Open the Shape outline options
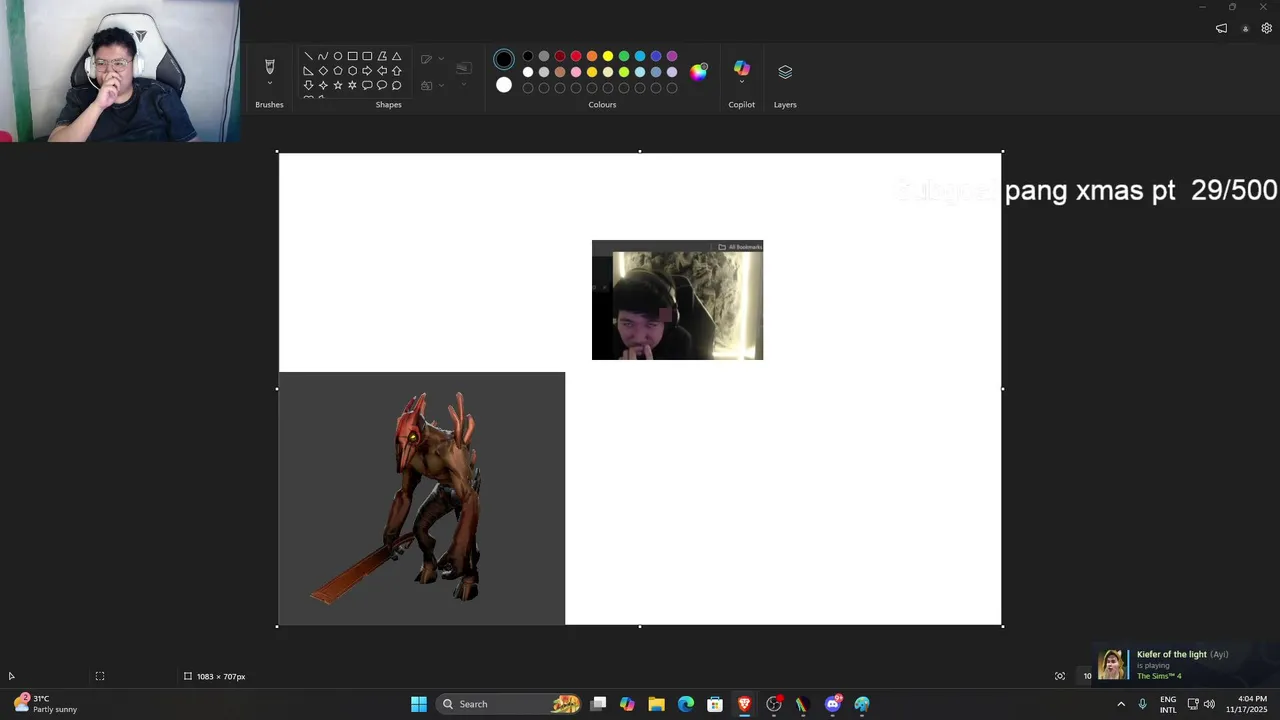This screenshot has width=1280, height=720. (x=426, y=59)
